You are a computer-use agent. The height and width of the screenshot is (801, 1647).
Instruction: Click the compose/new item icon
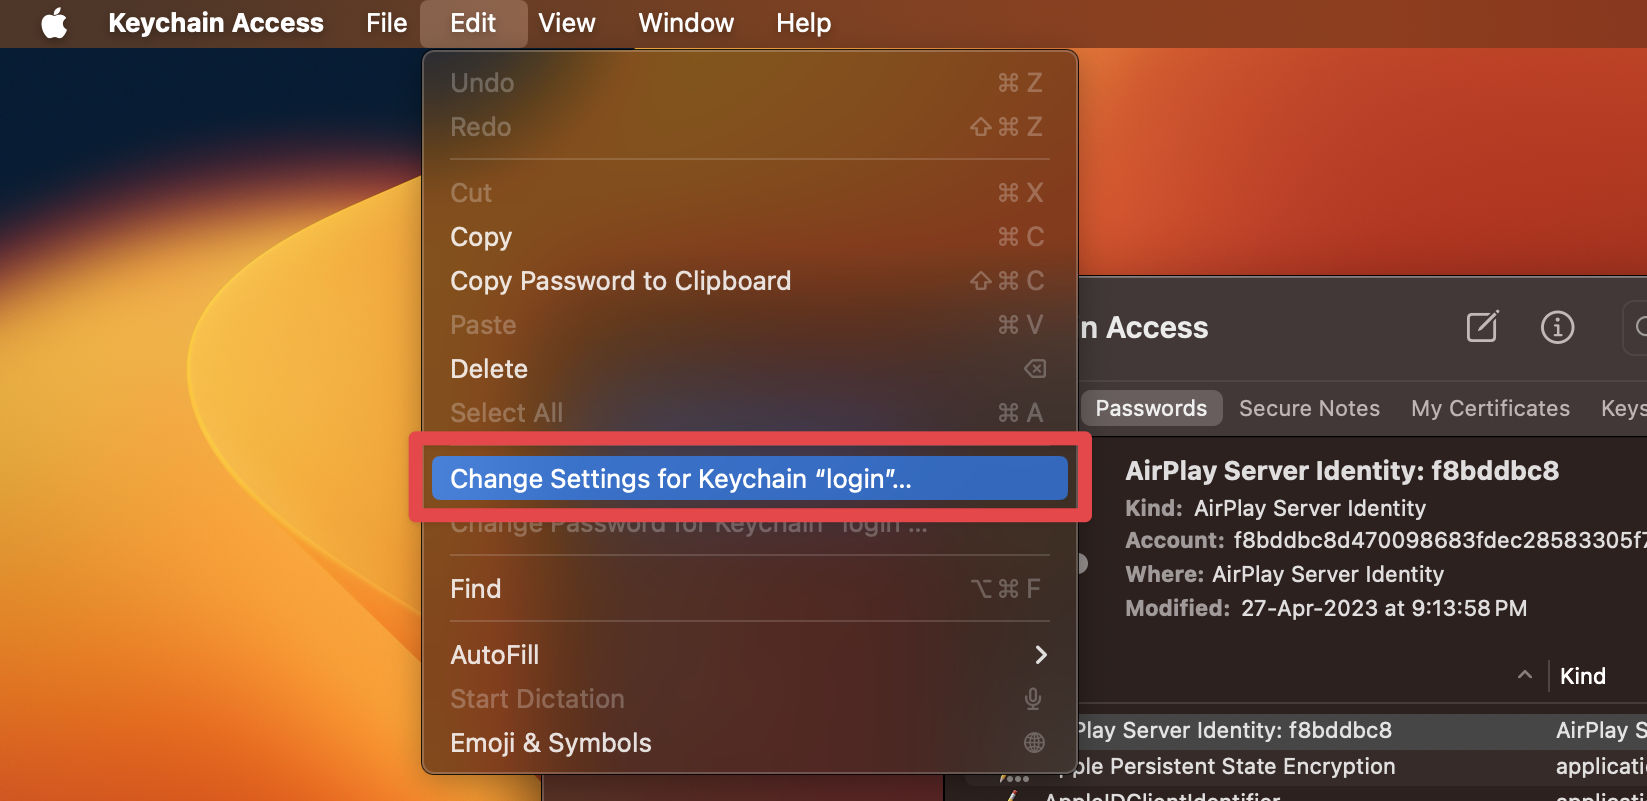coord(1482,327)
